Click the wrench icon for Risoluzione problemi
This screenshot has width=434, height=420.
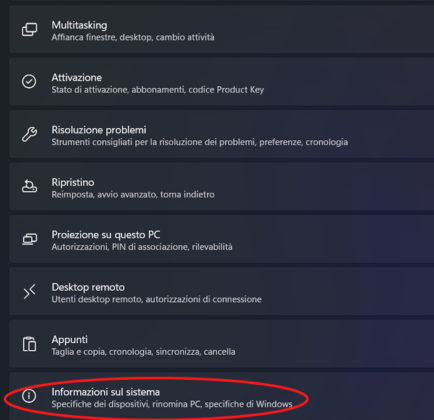pyautogui.click(x=29, y=134)
